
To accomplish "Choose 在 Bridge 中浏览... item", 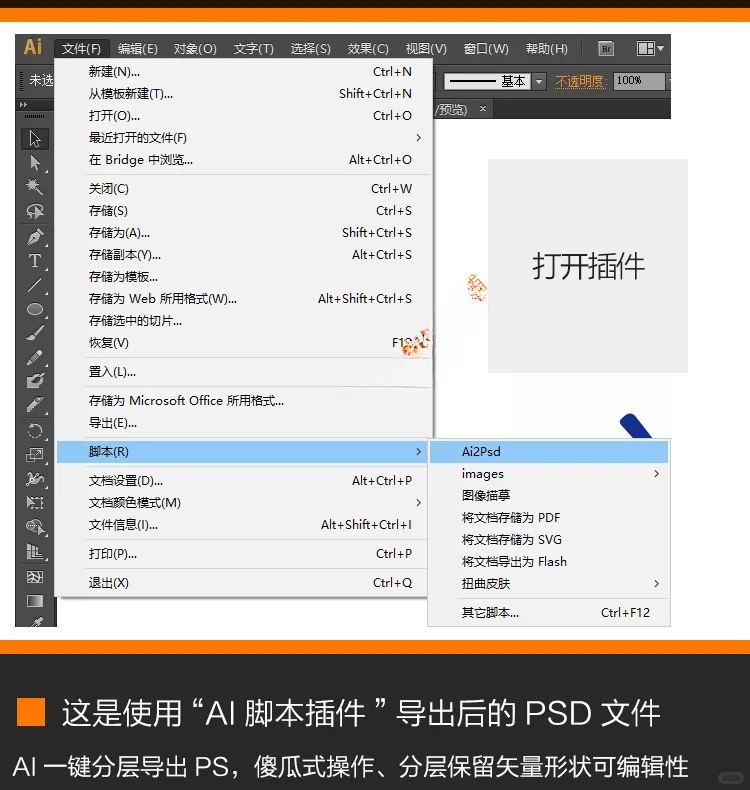I will [244, 160].
